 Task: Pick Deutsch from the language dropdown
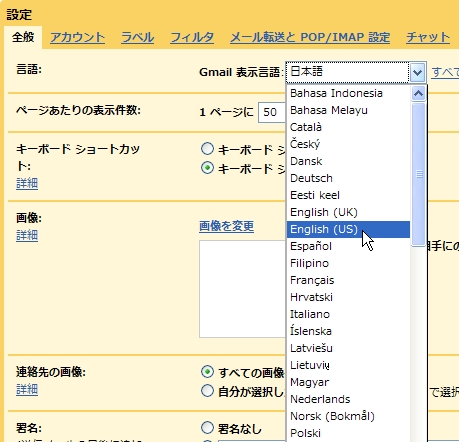pyautogui.click(x=348, y=178)
